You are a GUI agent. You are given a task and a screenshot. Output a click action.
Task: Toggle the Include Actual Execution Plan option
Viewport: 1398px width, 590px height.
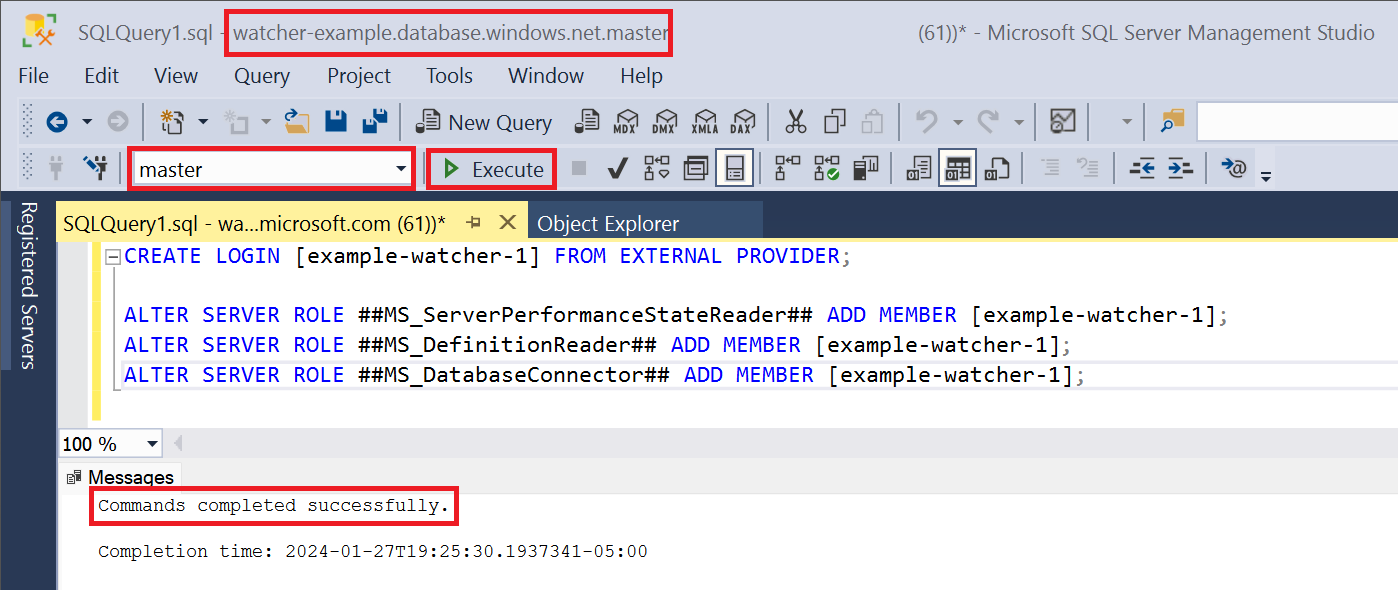[x=826, y=168]
